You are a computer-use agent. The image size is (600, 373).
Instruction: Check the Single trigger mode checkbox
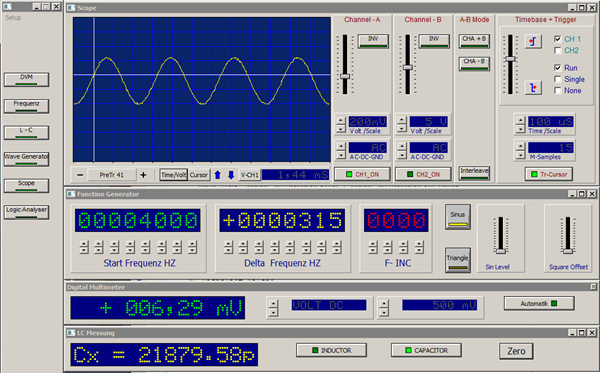tap(558, 79)
